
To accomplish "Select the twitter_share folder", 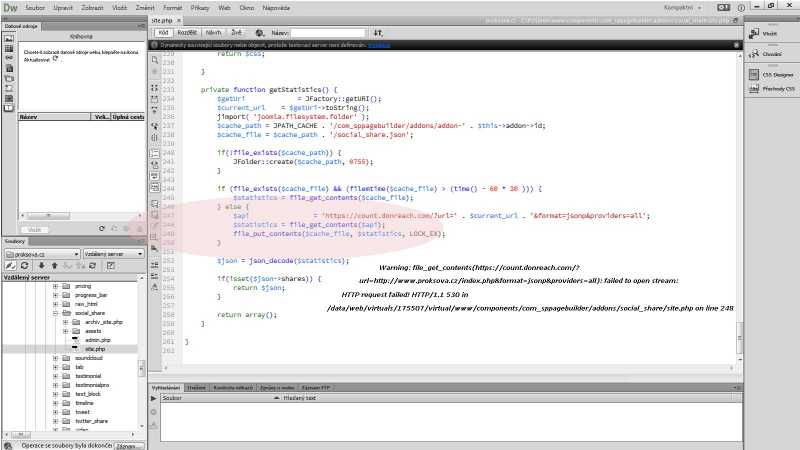I will 91,421.
